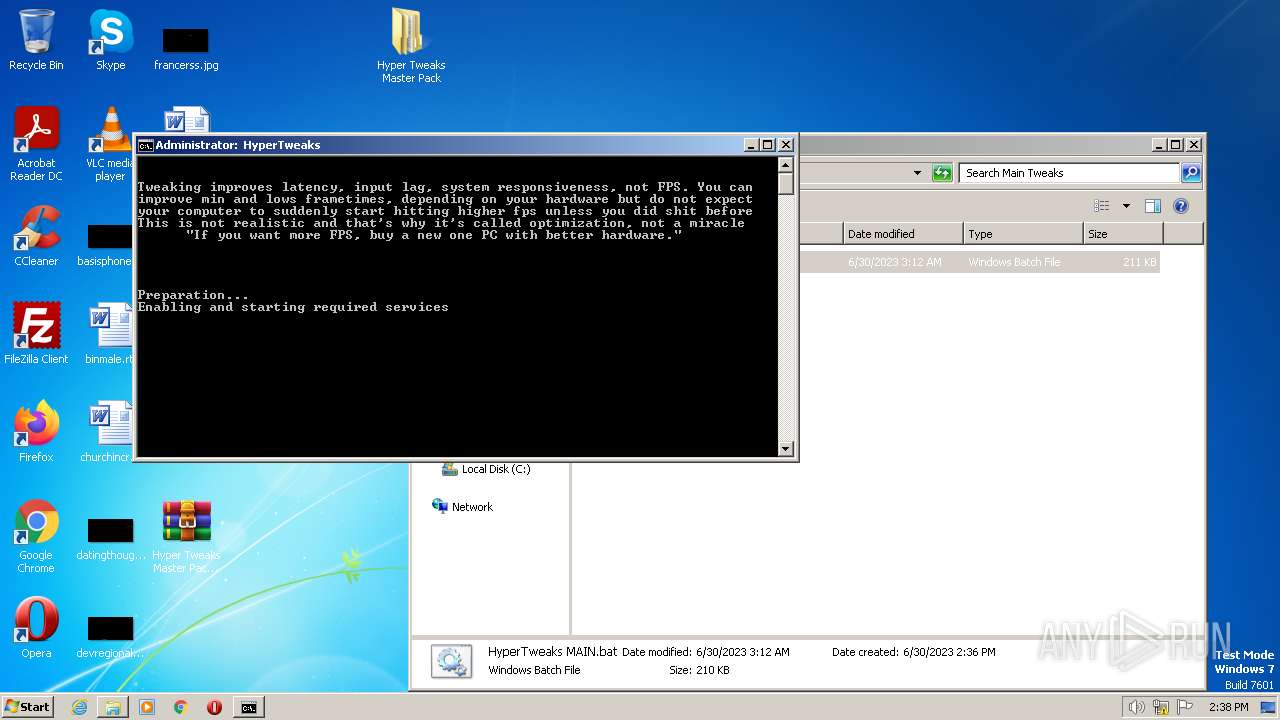
Task: Open VLC media player shortcut
Action: pyautogui.click(x=110, y=144)
